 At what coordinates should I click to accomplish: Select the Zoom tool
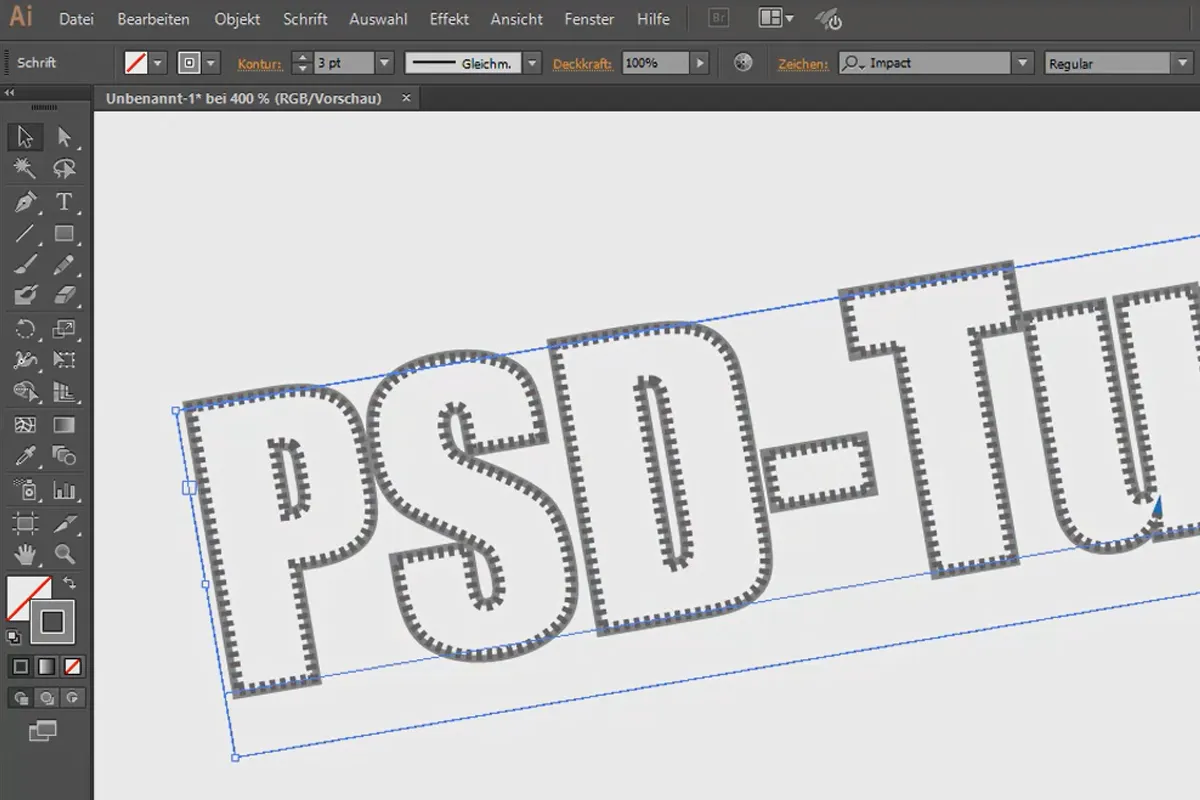[64, 553]
